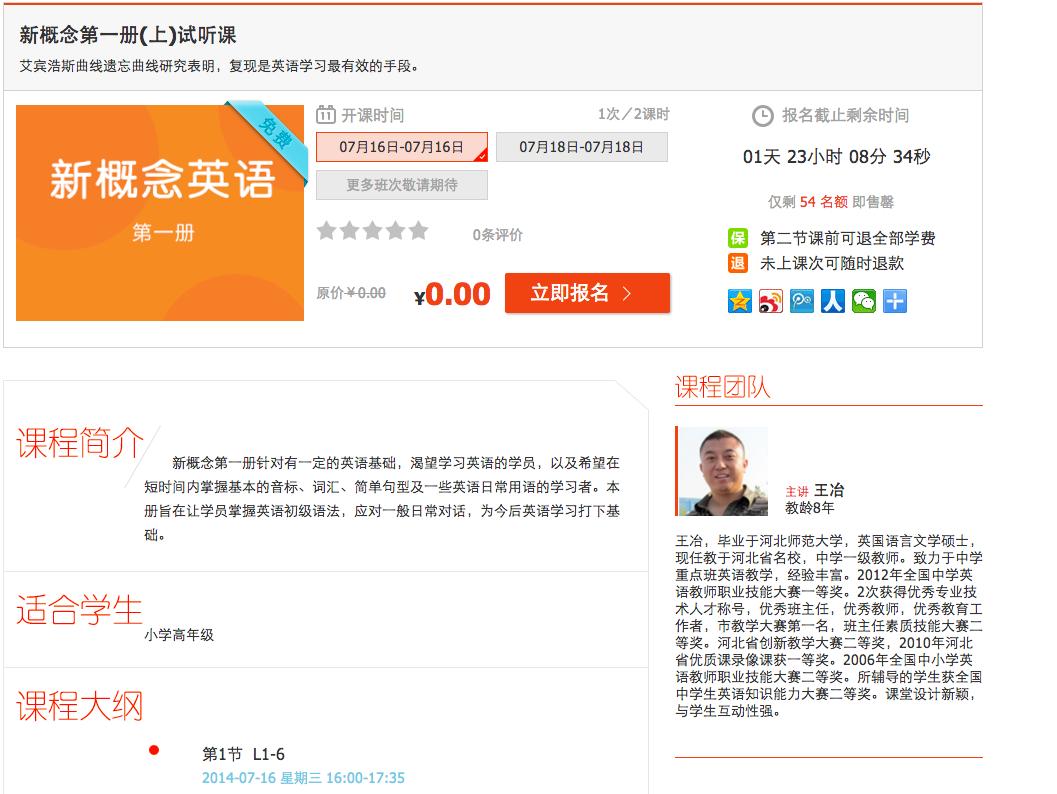Screen dimensions: 1057x794
Task: Click the orange 退 refund badge
Action: point(738,264)
